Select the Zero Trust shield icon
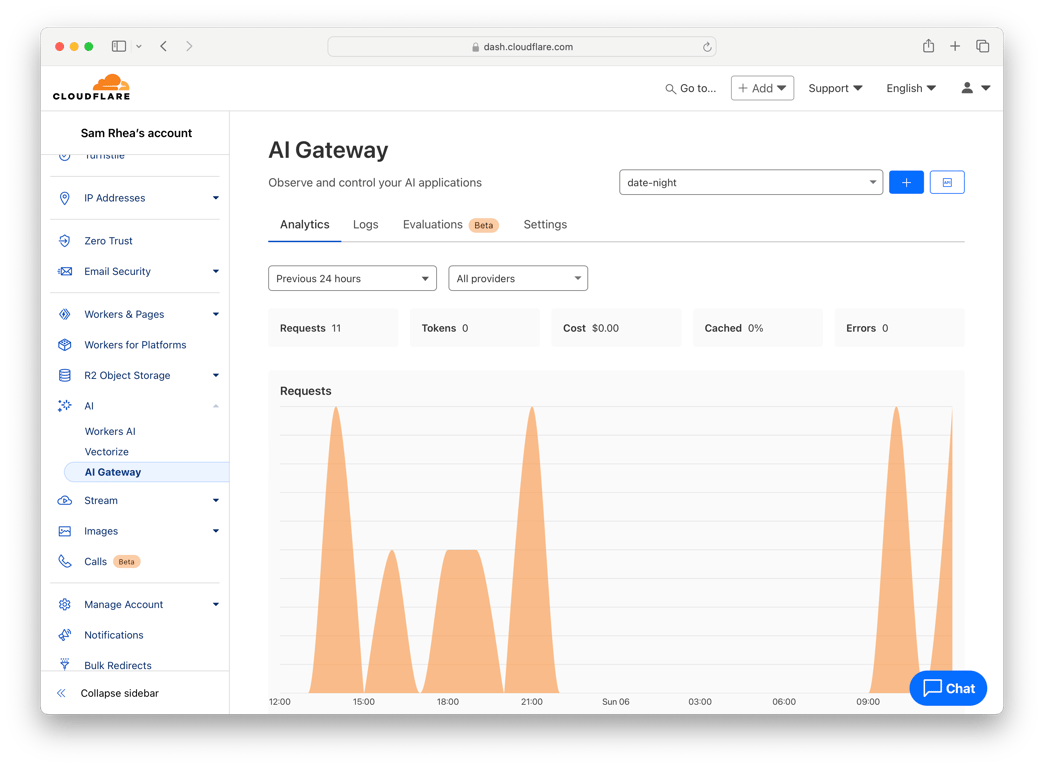The height and width of the screenshot is (768, 1044). pos(64,240)
